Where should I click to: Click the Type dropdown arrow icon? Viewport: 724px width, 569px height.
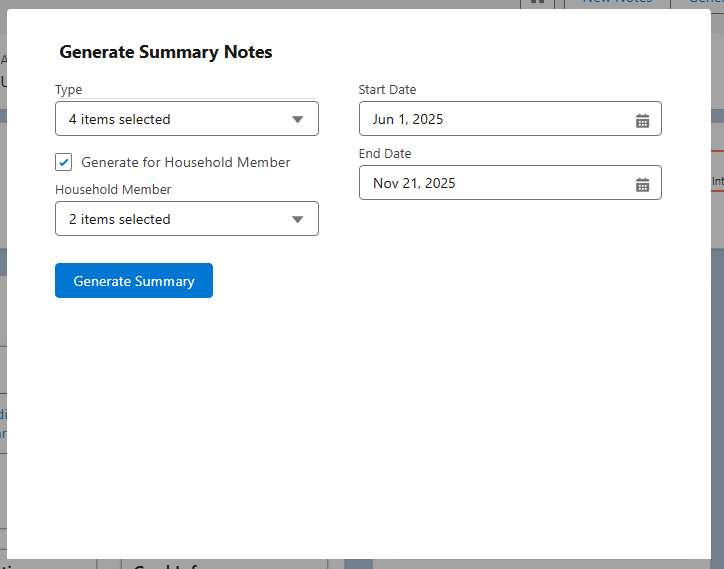tap(297, 119)
